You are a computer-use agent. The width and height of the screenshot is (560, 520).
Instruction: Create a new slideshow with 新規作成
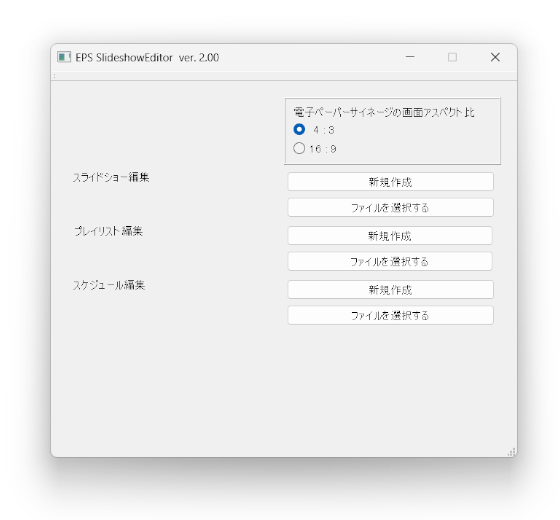tap(390, 182)
